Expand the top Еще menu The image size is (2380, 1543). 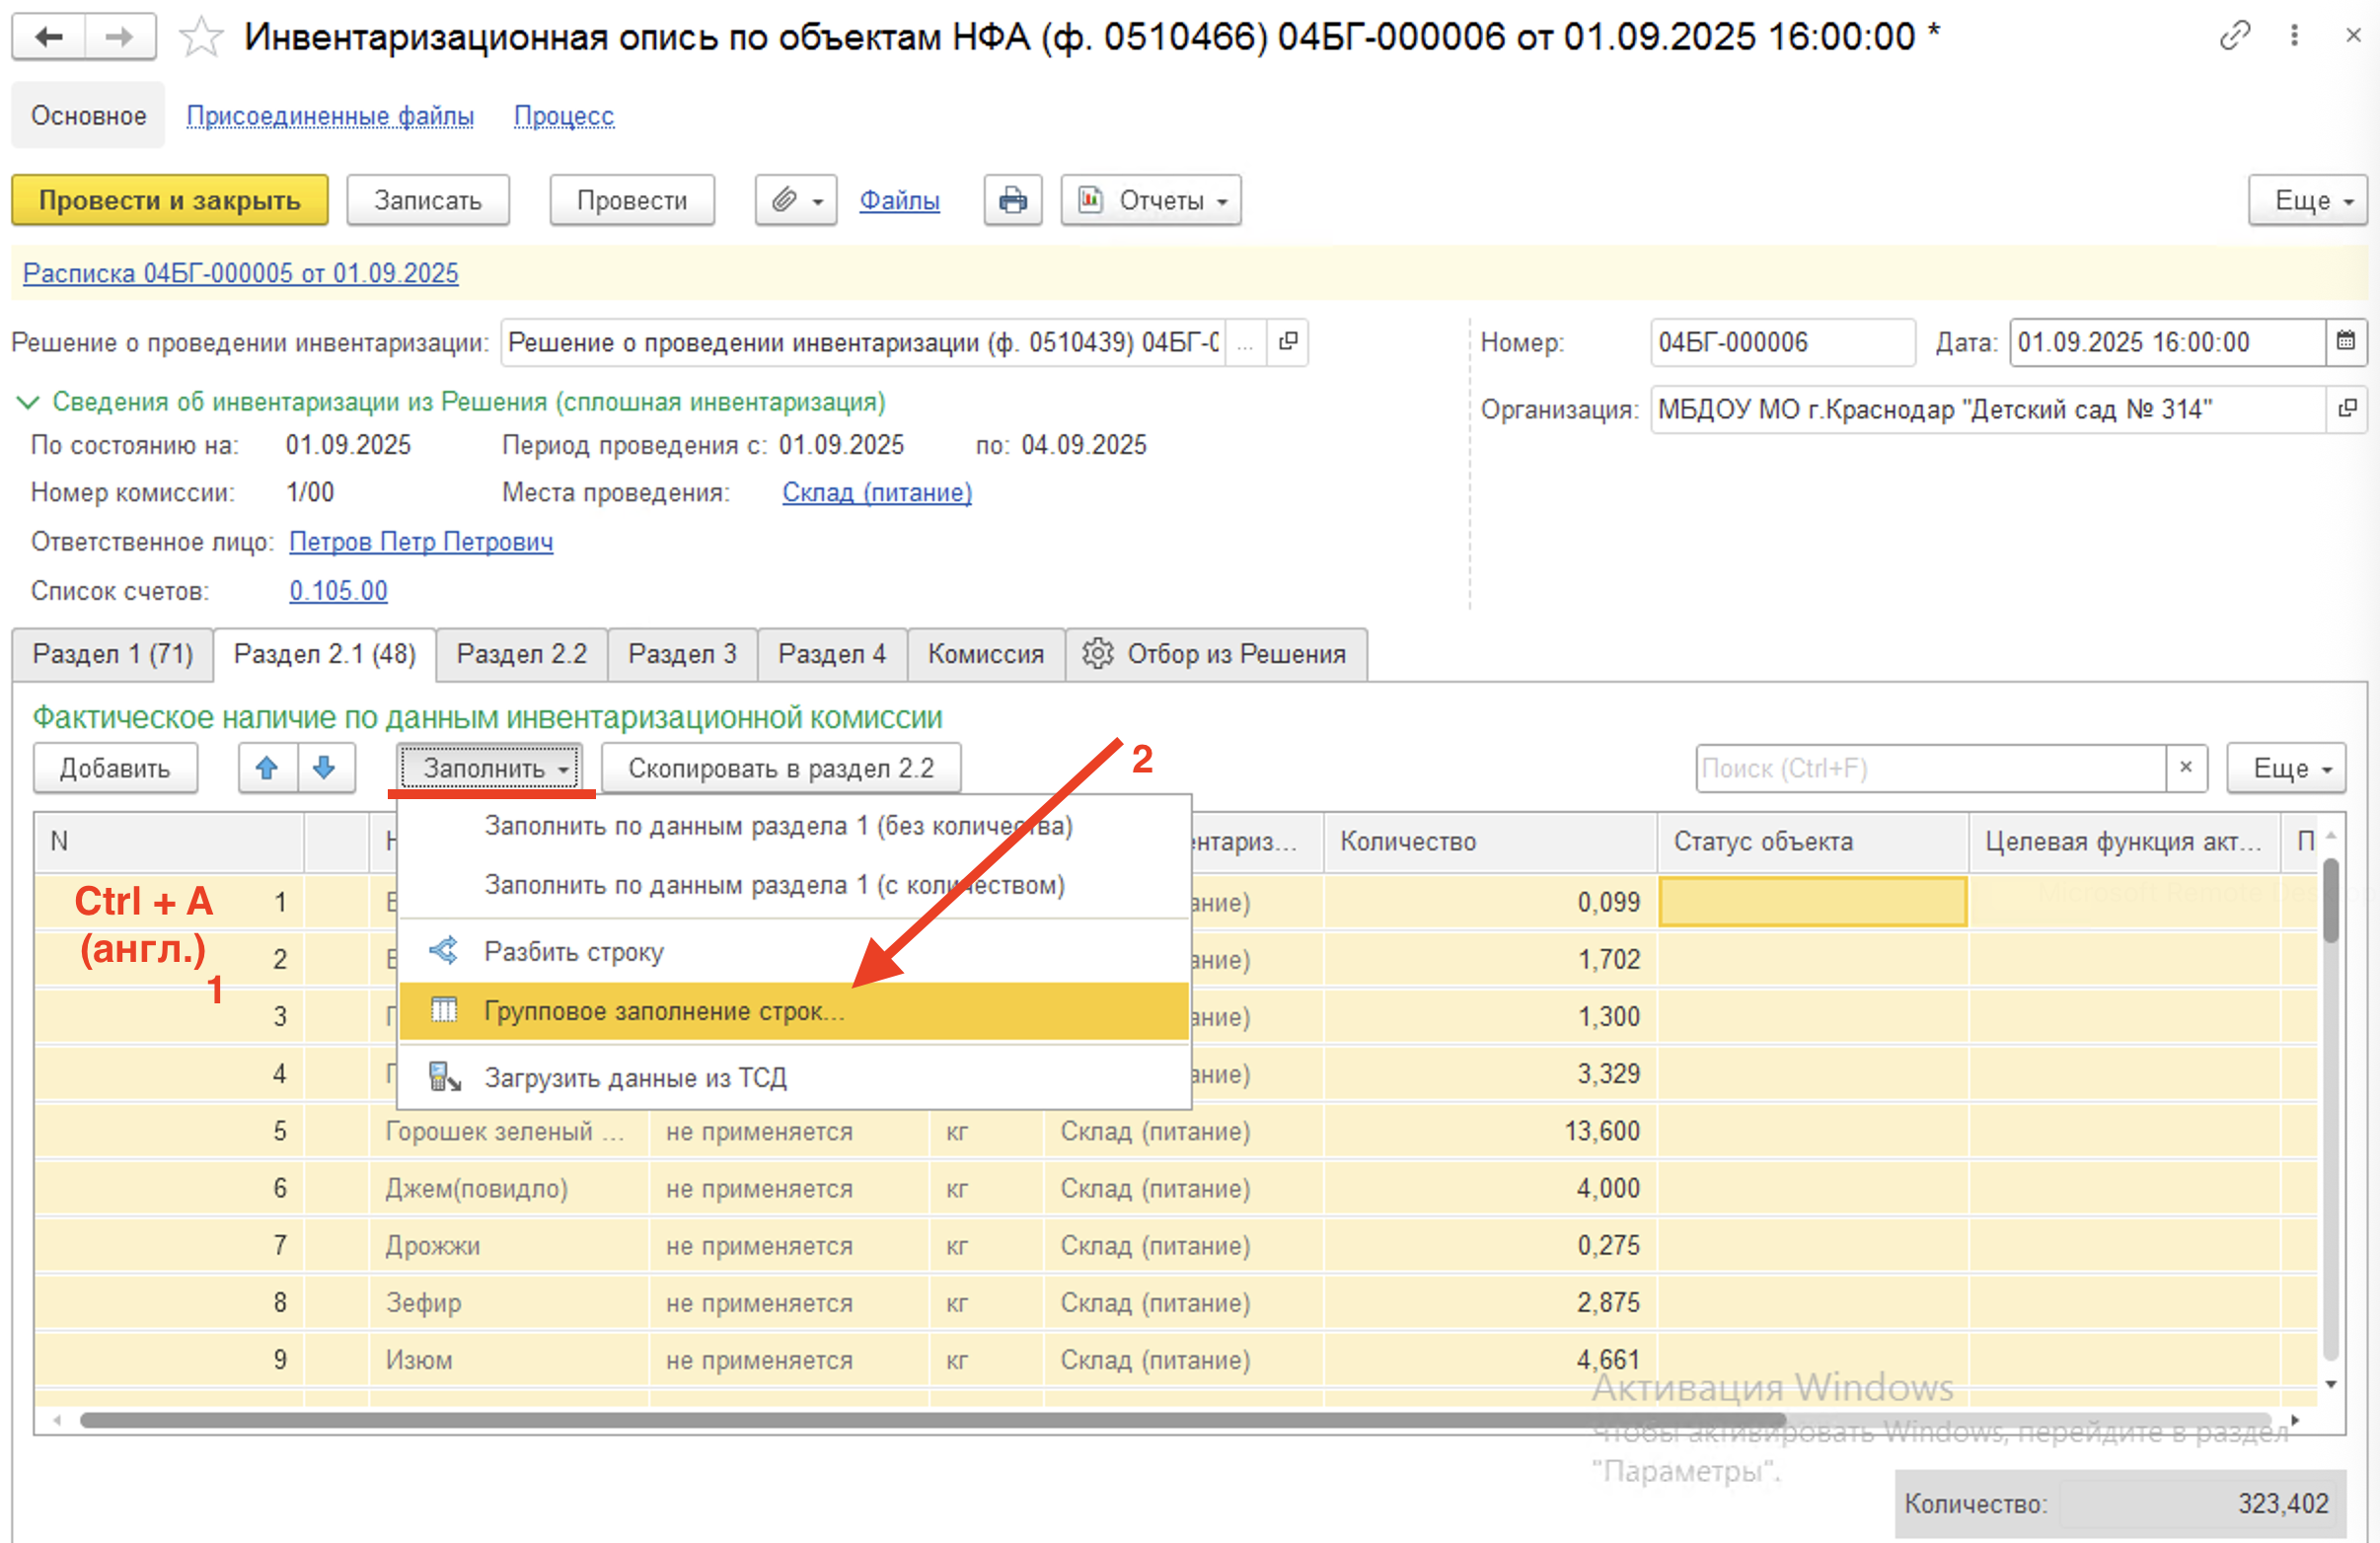tap(2306, 200)
